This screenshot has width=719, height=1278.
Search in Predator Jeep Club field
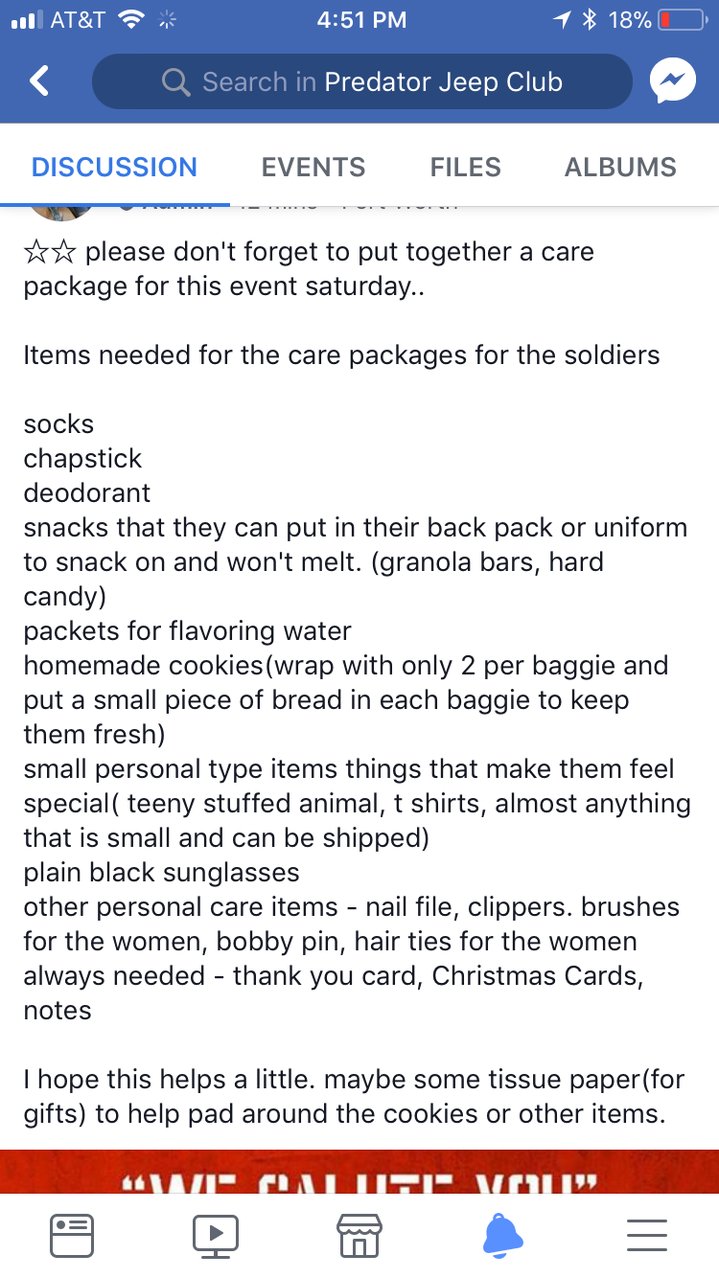(x=362, y=82)
